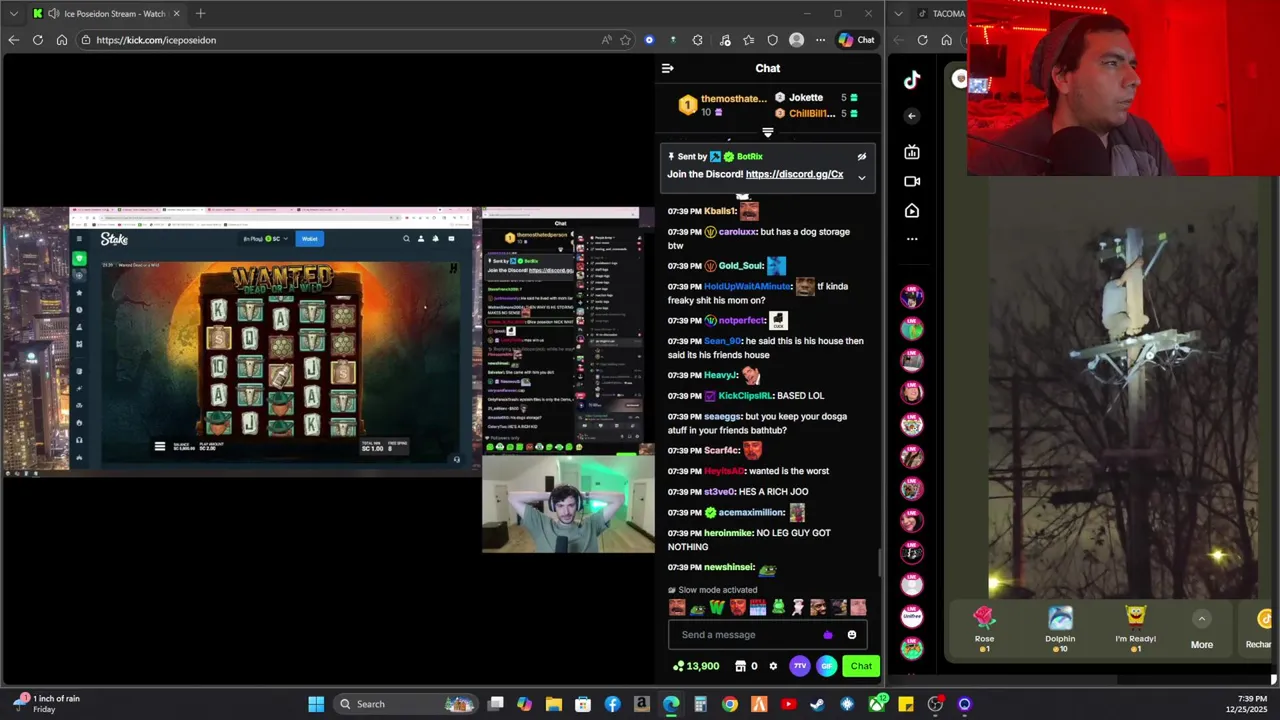Image resolution: width=1280 pixels, height=720 pixels.
Task: Send the I'm Ready! gift on TikTok
Action: (x=1135, y=628)
